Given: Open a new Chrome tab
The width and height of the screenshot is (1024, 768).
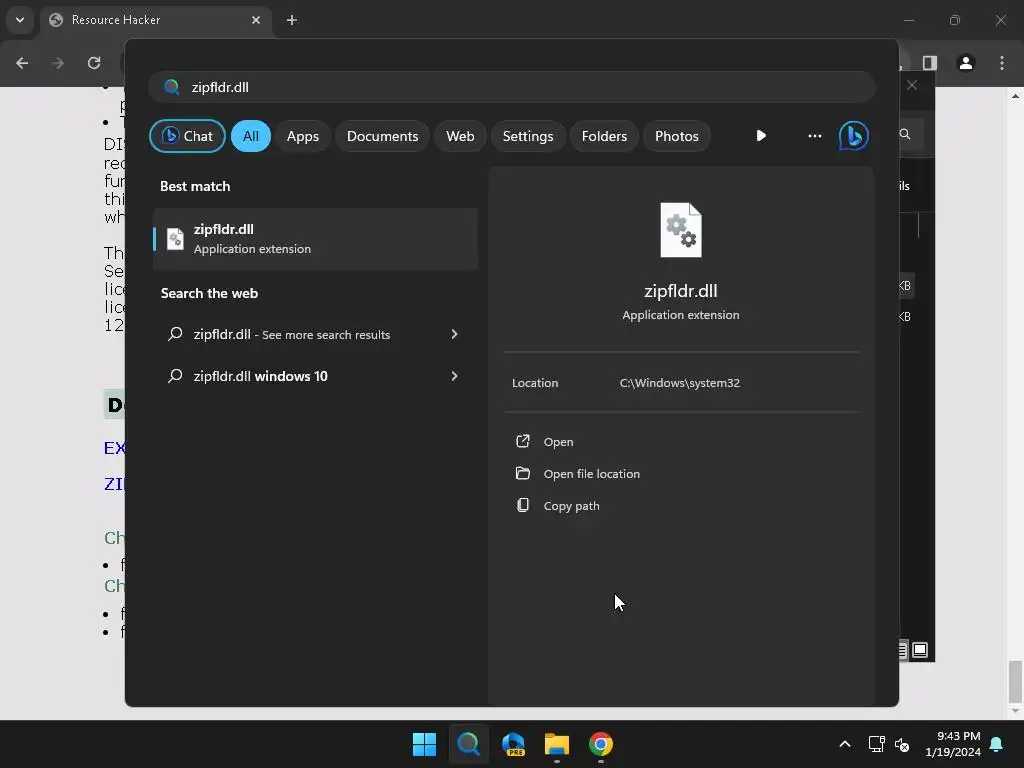Looking at the screenshot, I should pos(292,20).
